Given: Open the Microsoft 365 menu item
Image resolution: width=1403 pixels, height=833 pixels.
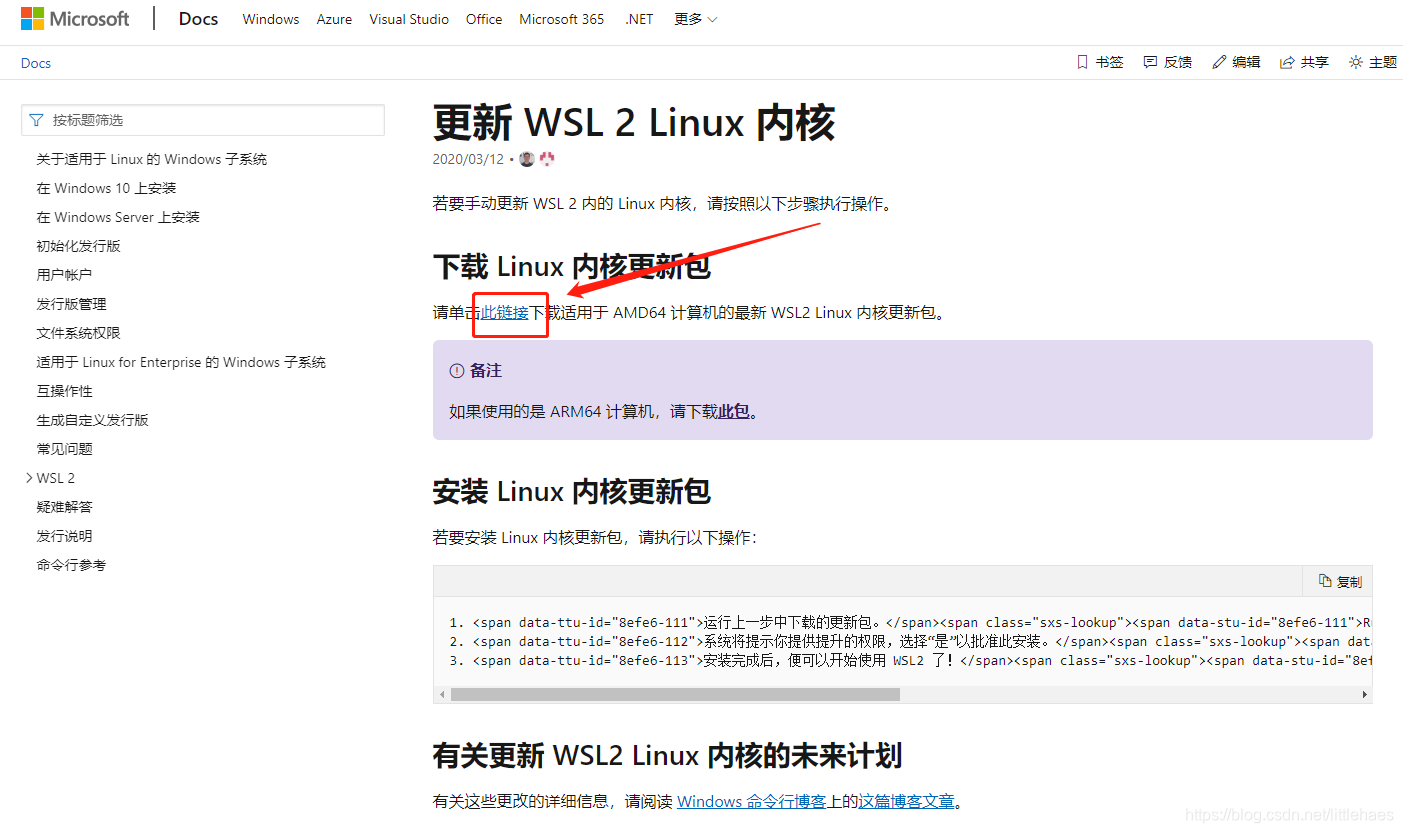Looking at the screenshot, I should [562, 19].
